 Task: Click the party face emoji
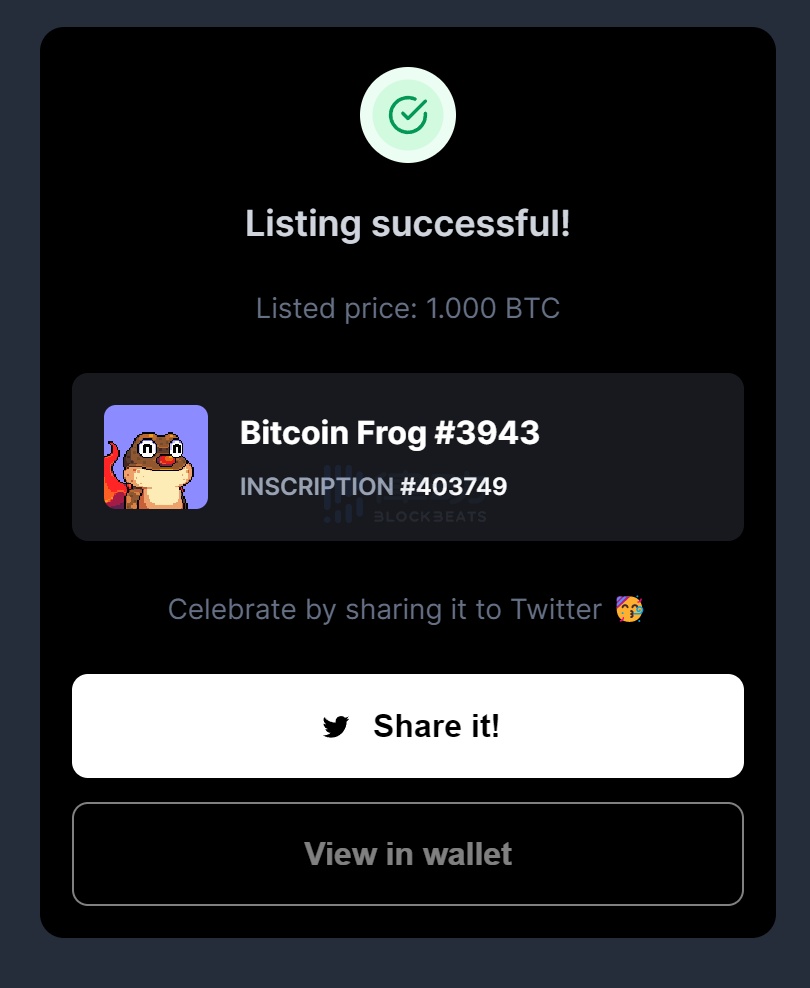(630, 609)
